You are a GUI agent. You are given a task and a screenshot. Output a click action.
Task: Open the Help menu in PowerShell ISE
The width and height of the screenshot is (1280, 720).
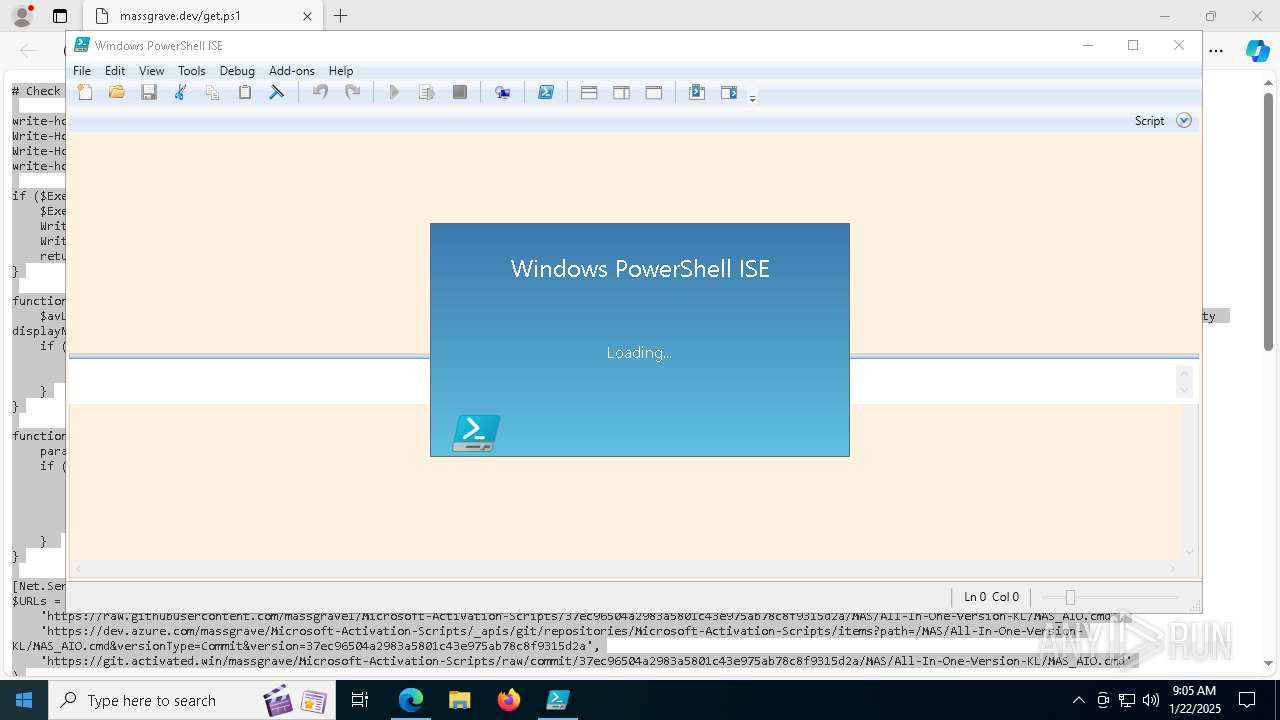click(341, 71)
